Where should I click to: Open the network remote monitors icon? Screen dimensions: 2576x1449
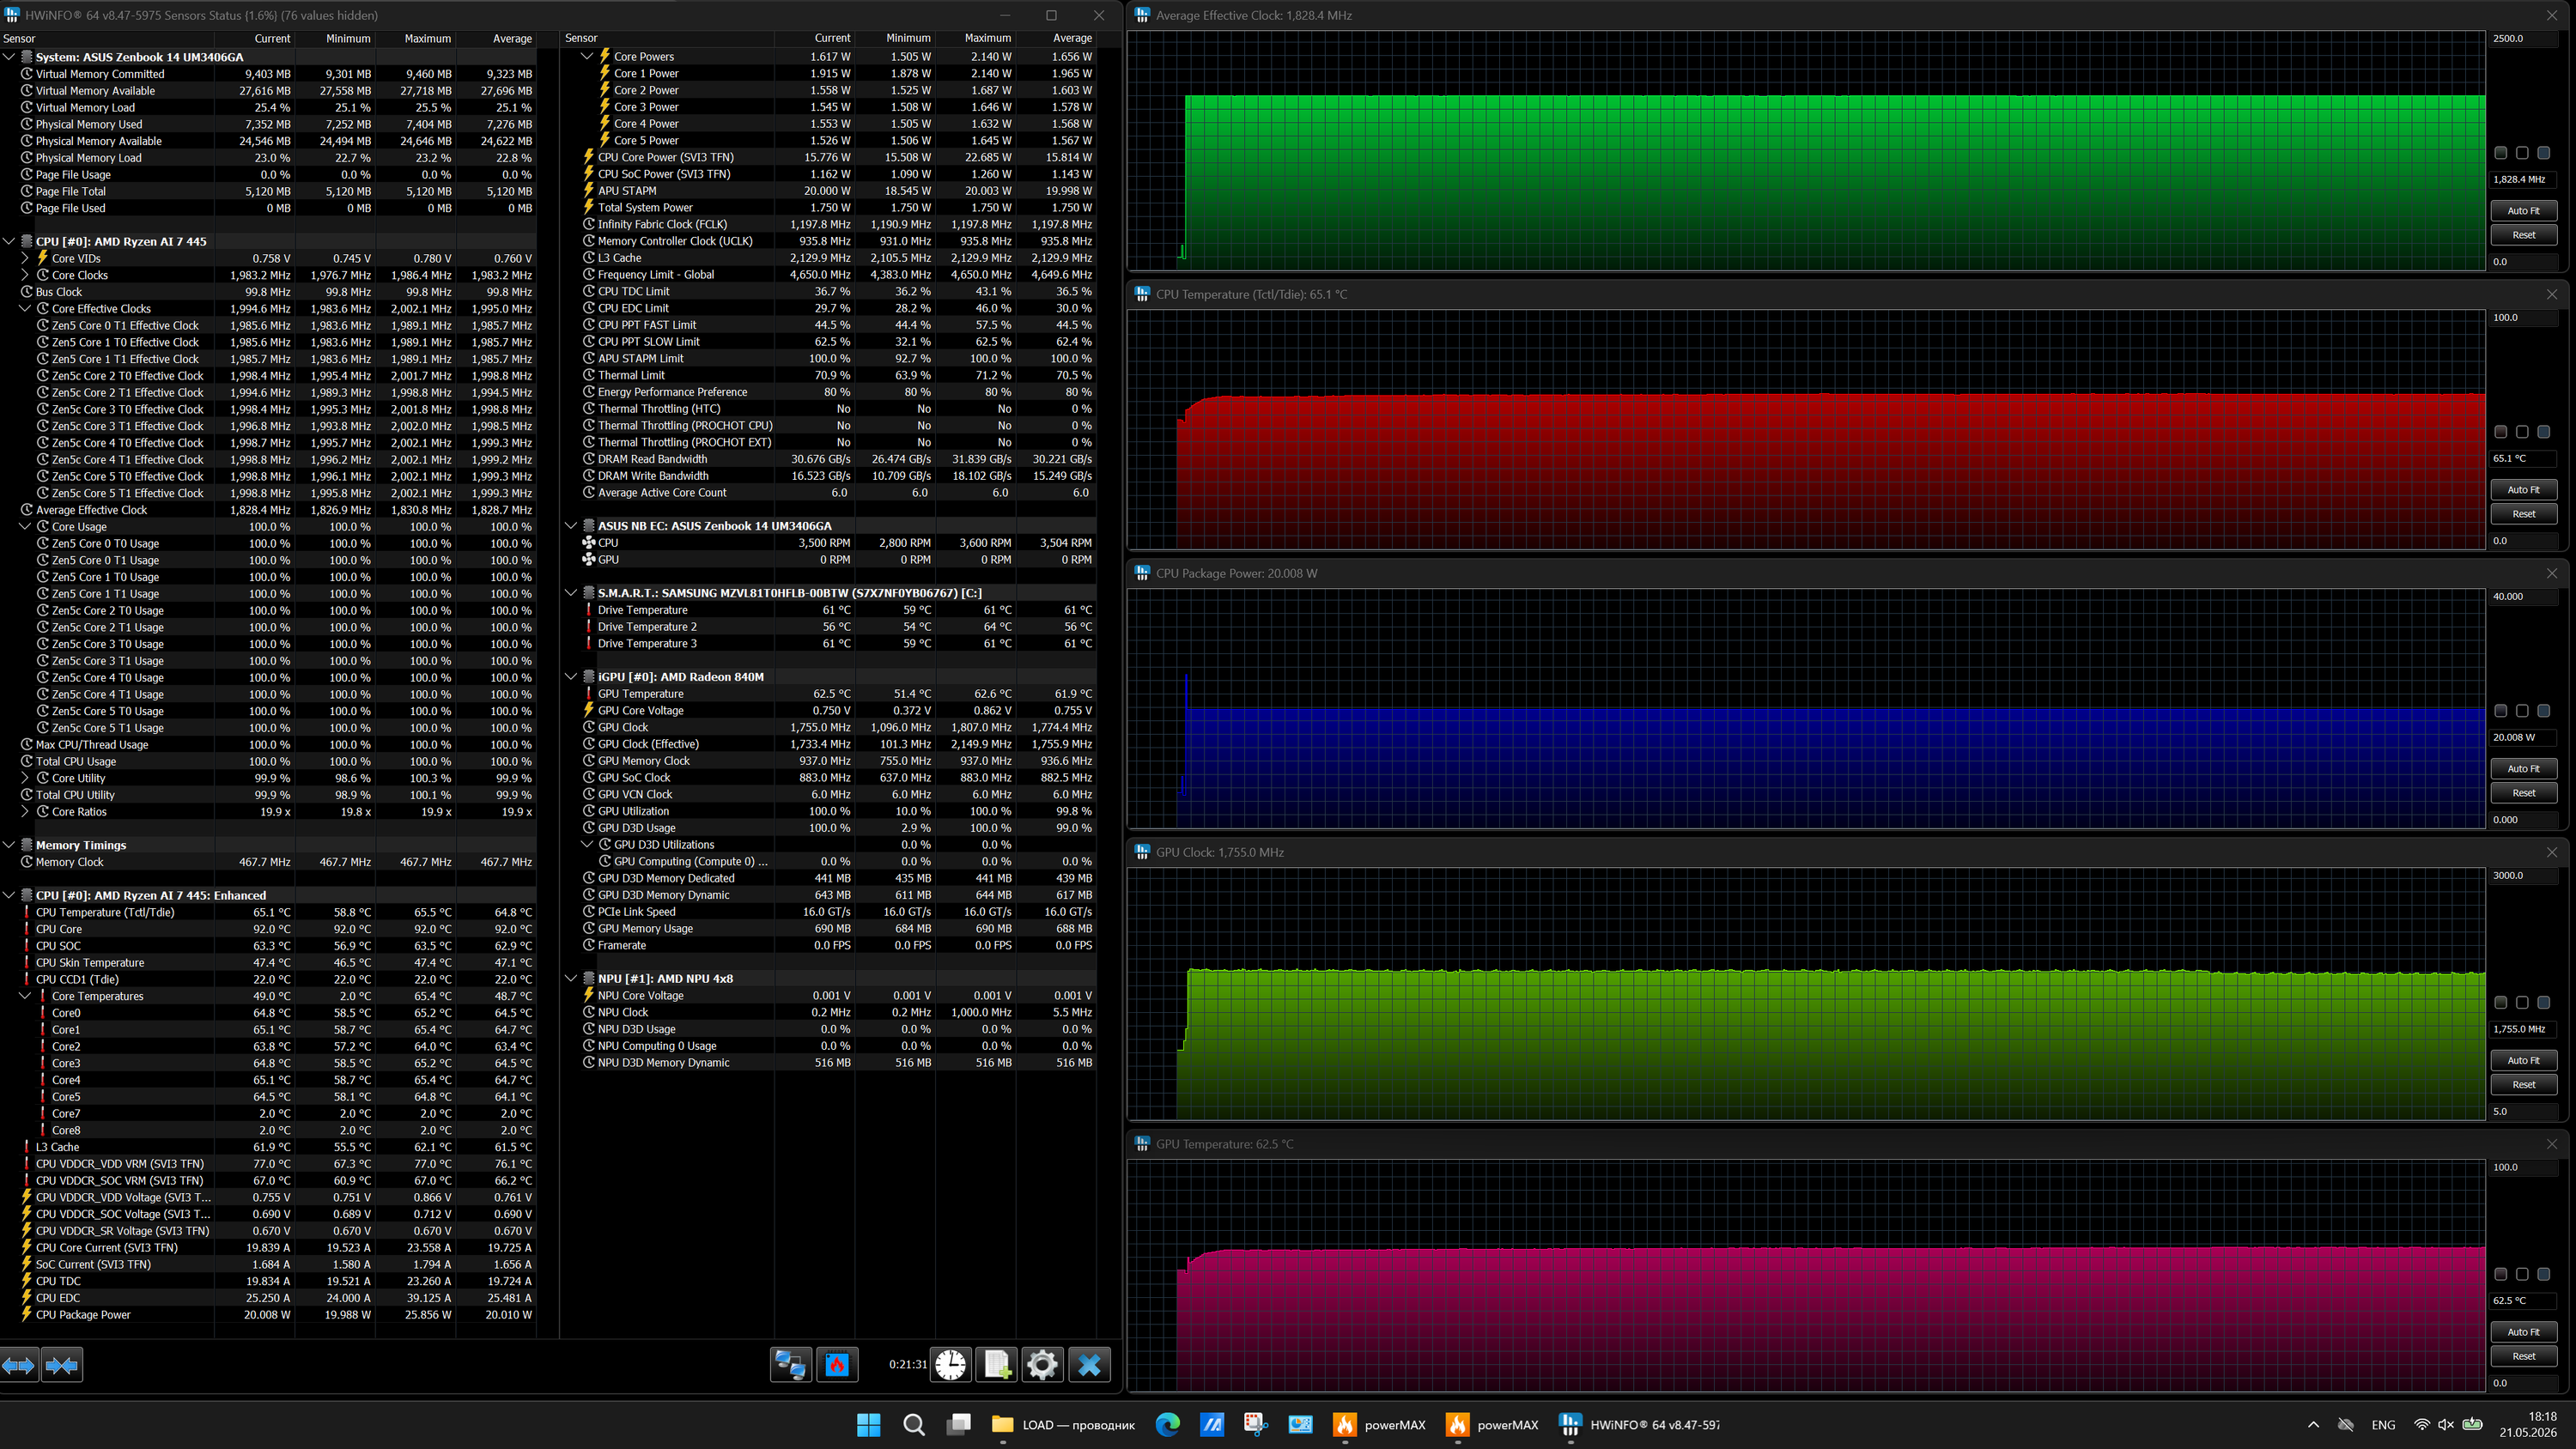[x=790, y=1365]
